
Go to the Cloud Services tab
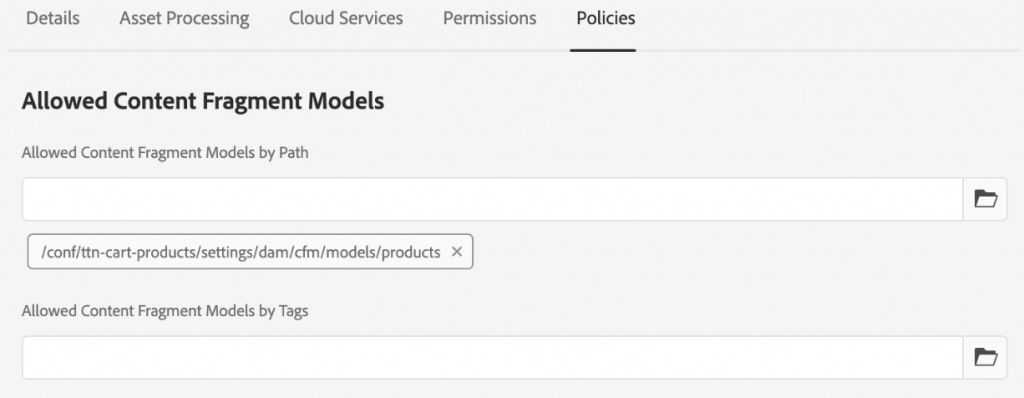346,18
